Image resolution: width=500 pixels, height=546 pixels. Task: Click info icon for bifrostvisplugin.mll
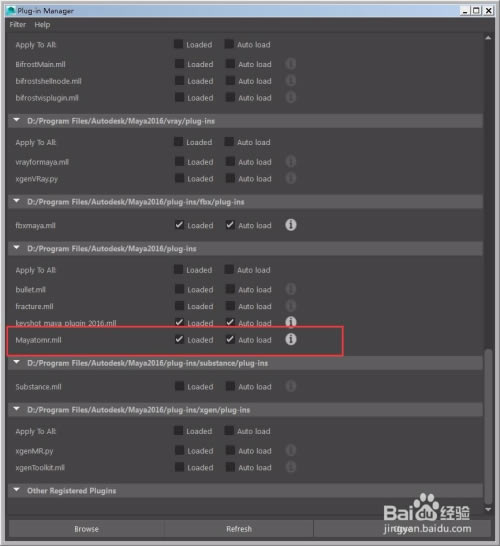tap(291, 97)
